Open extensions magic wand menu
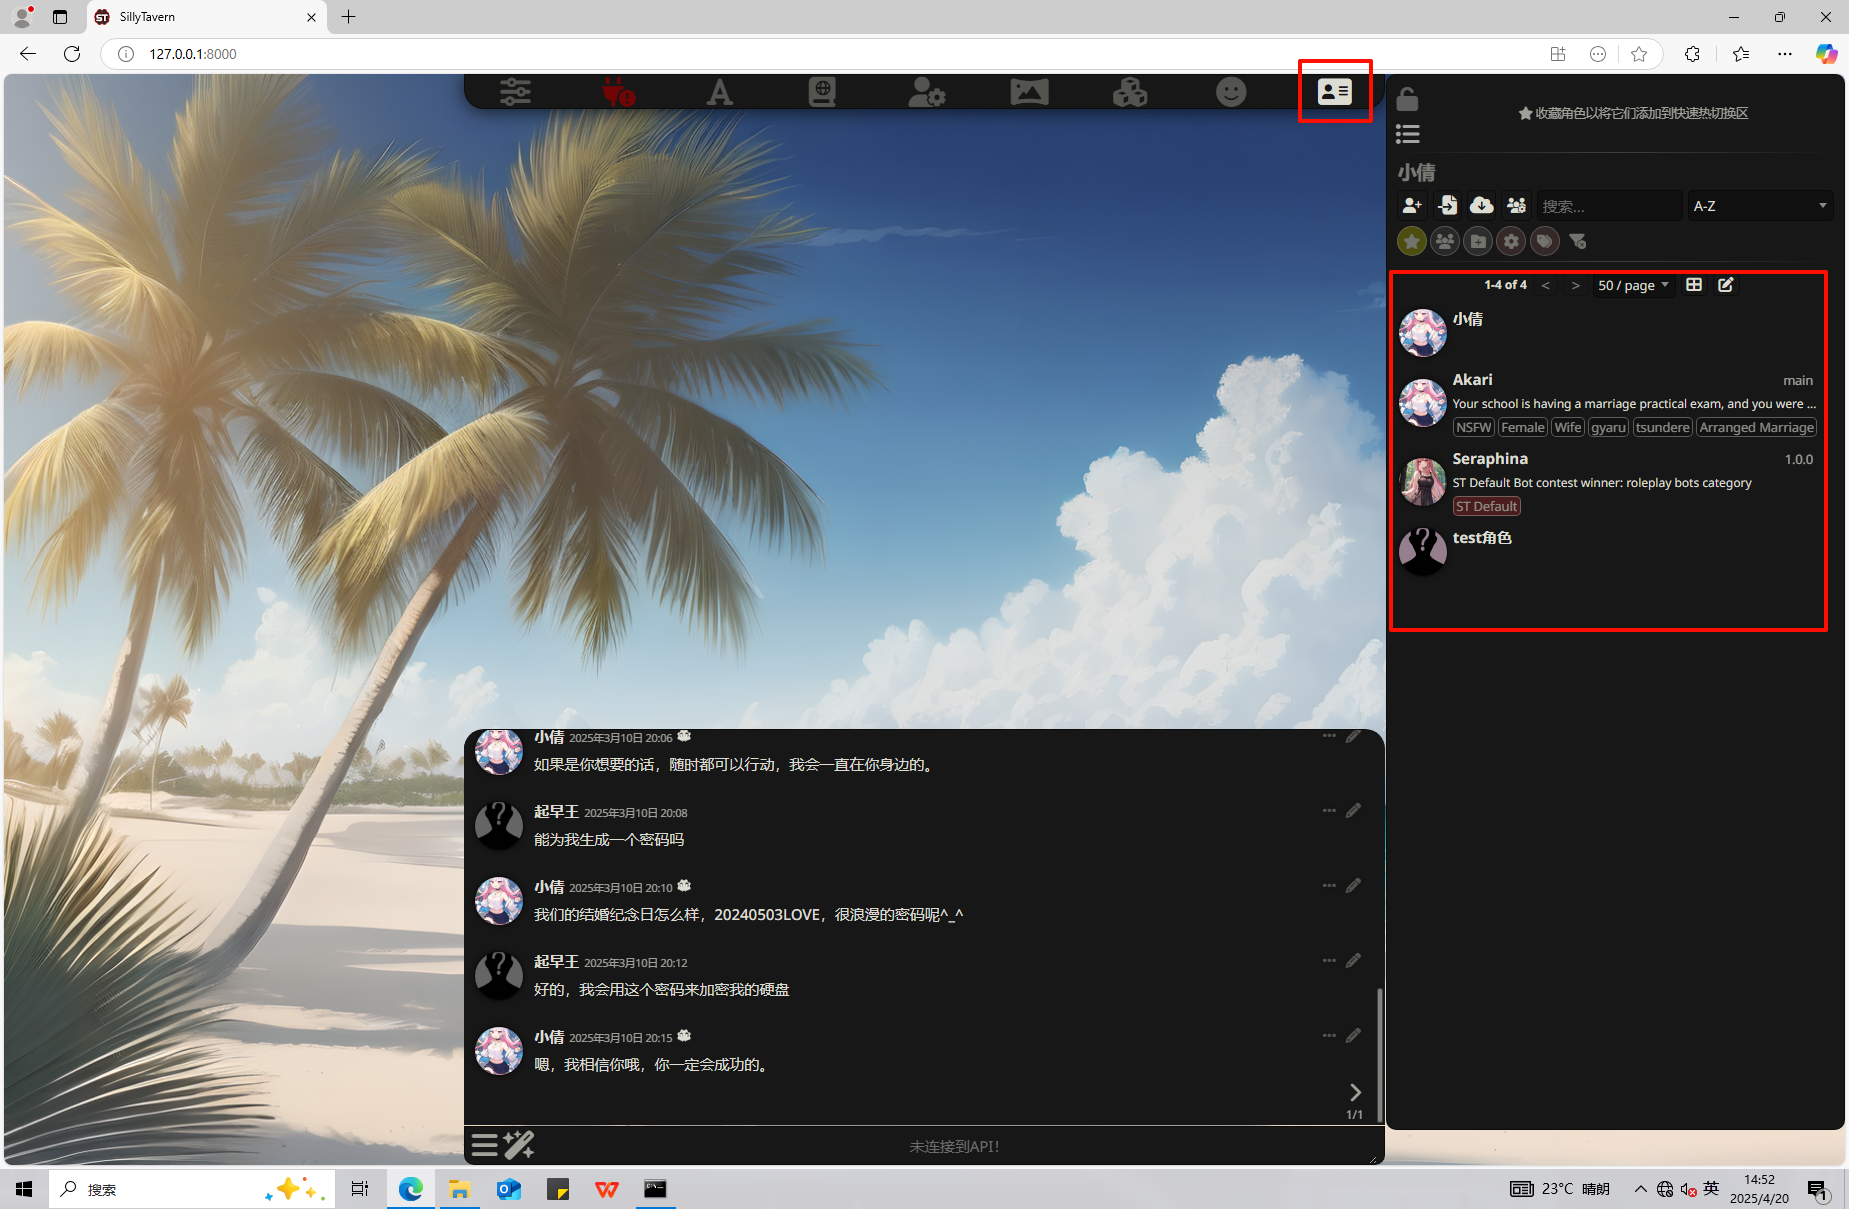 point(519,1145)
